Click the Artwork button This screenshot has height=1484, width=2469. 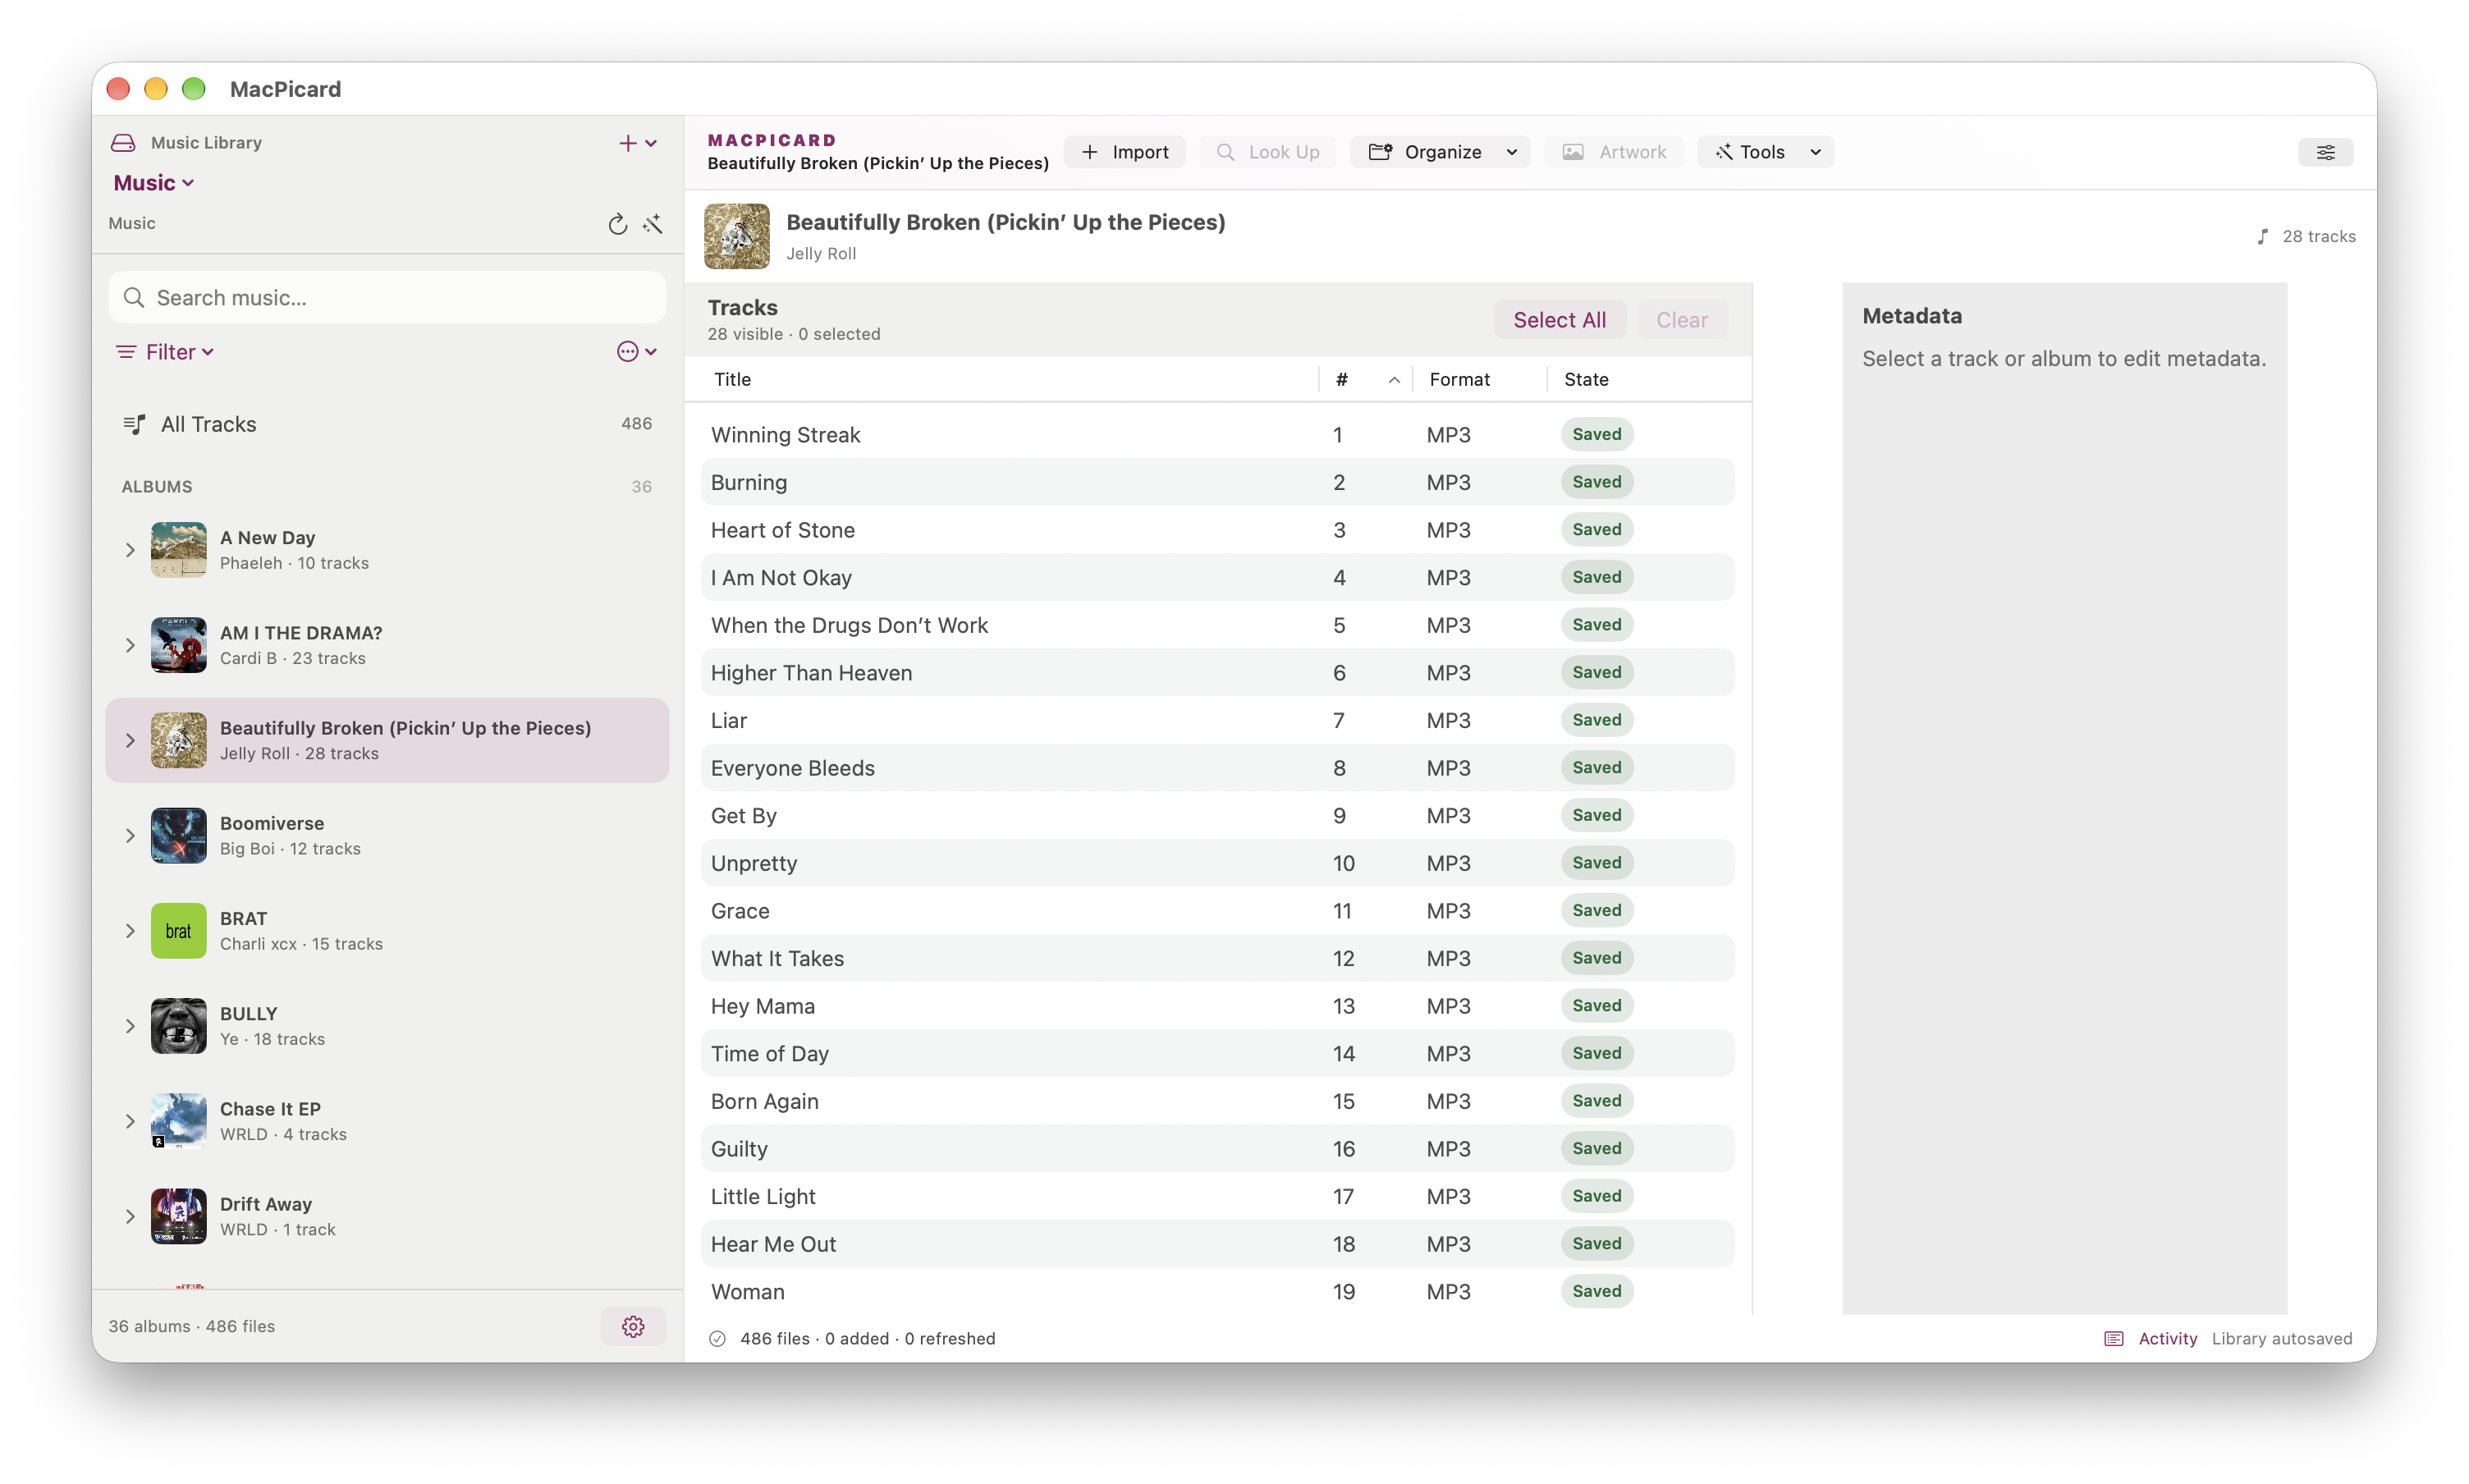coord(1614,152)
